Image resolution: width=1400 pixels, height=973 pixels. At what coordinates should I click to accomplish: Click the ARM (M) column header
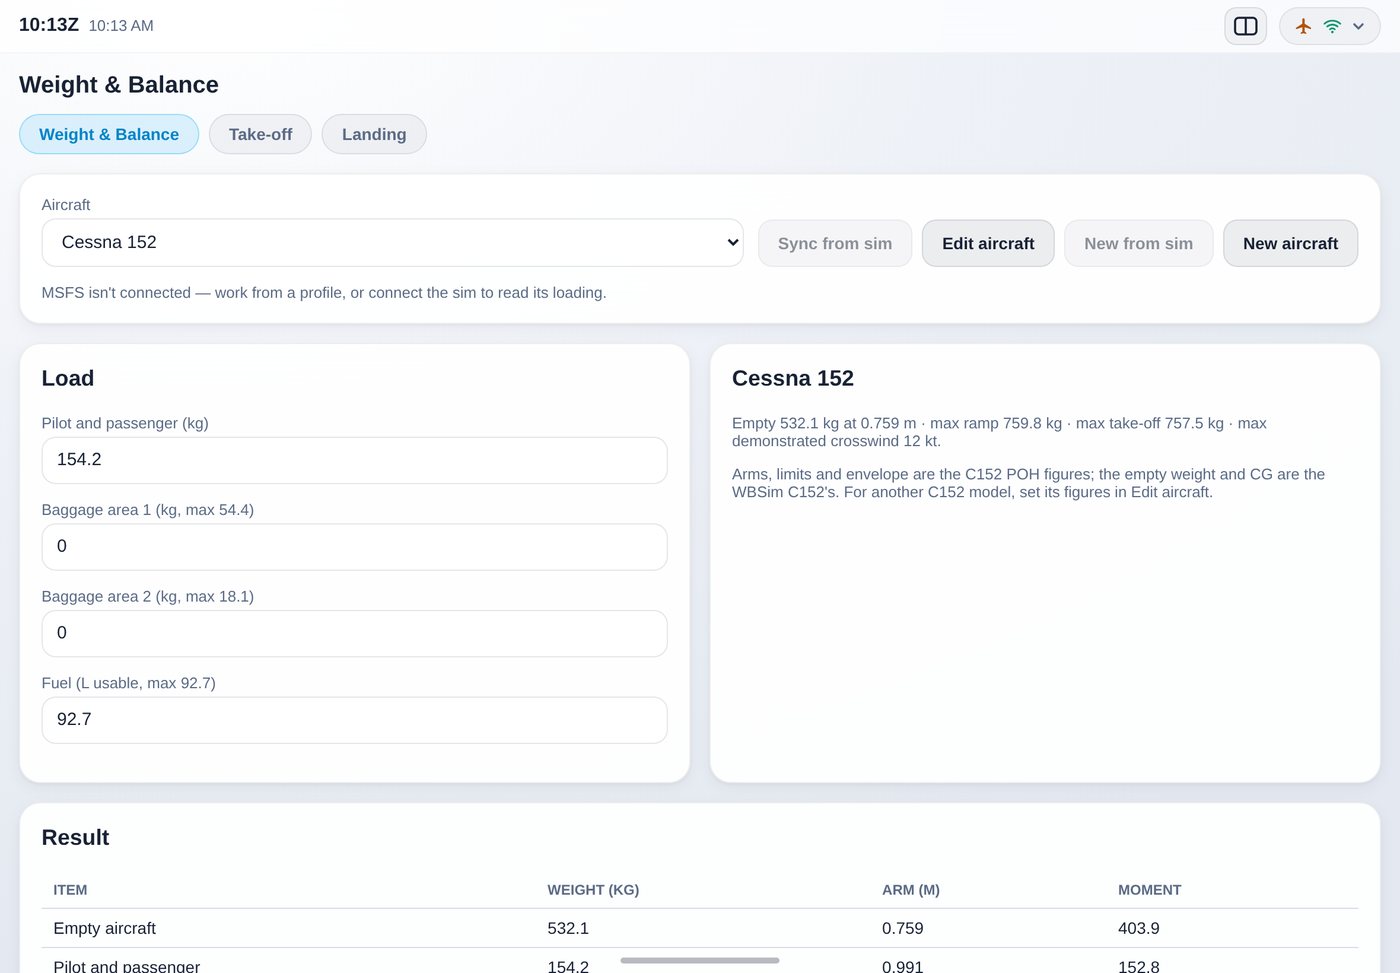(x=911, y=890)
